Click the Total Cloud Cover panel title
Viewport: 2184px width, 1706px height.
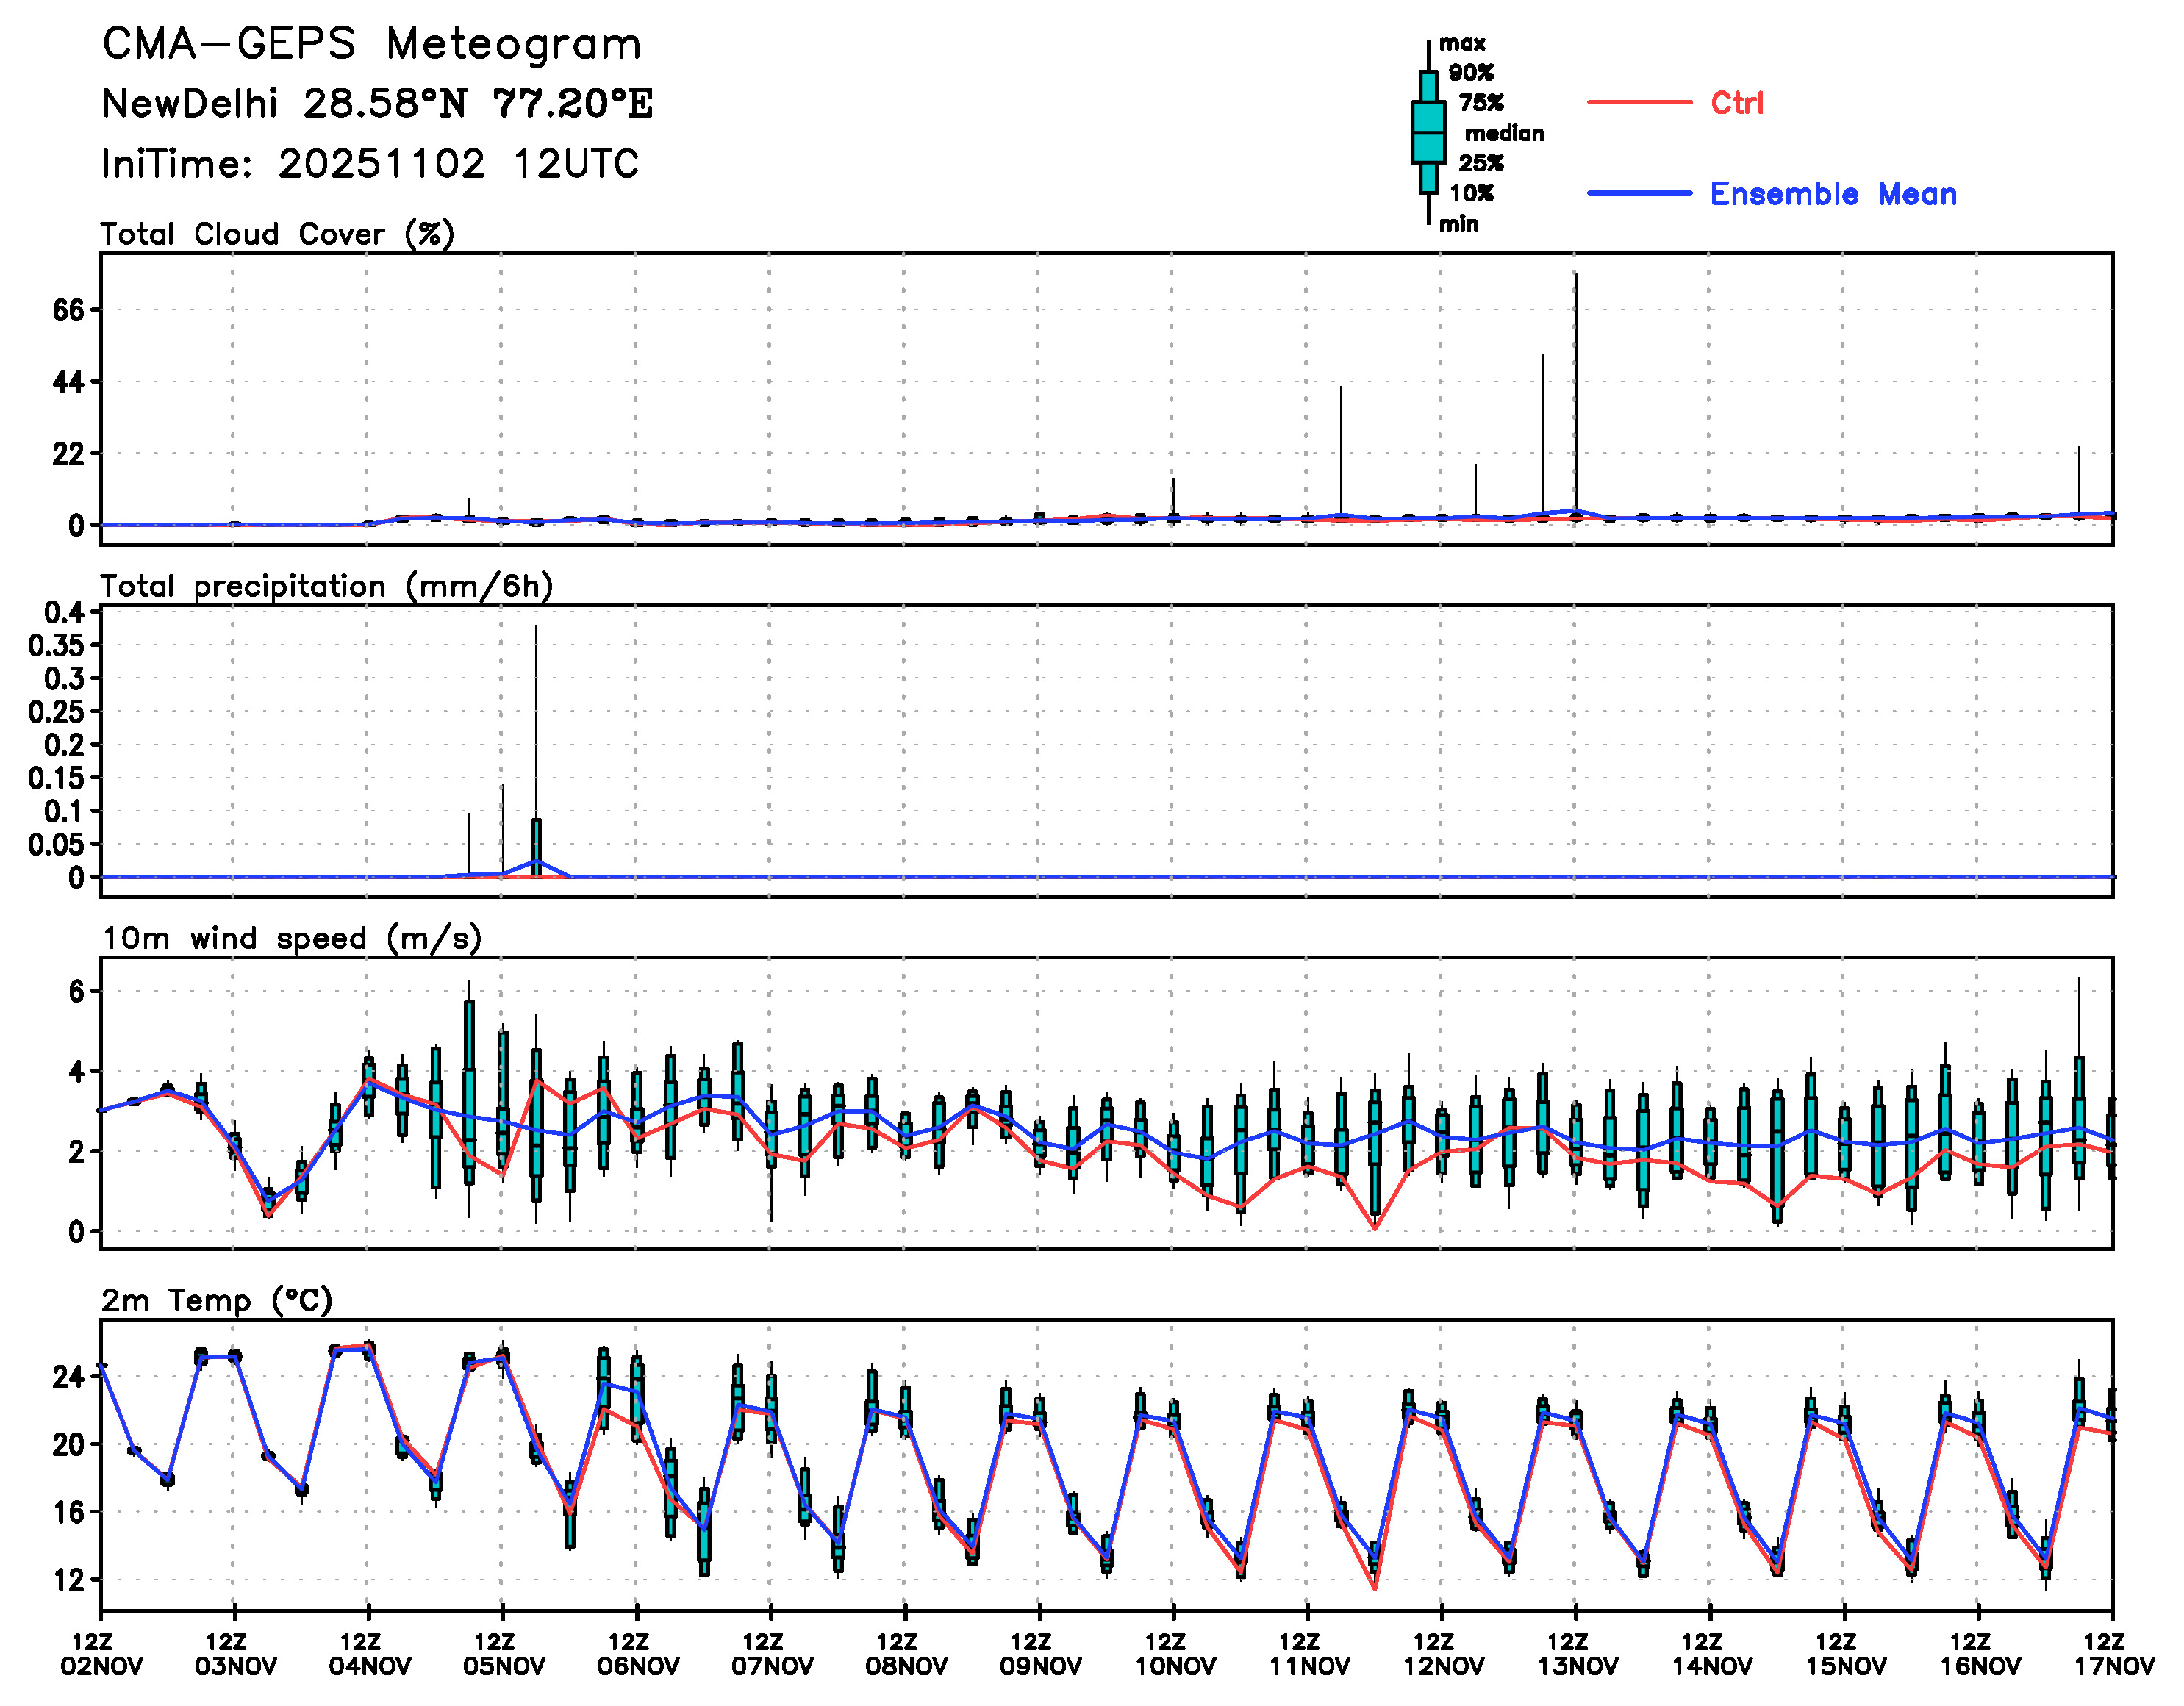pos(277,234)
